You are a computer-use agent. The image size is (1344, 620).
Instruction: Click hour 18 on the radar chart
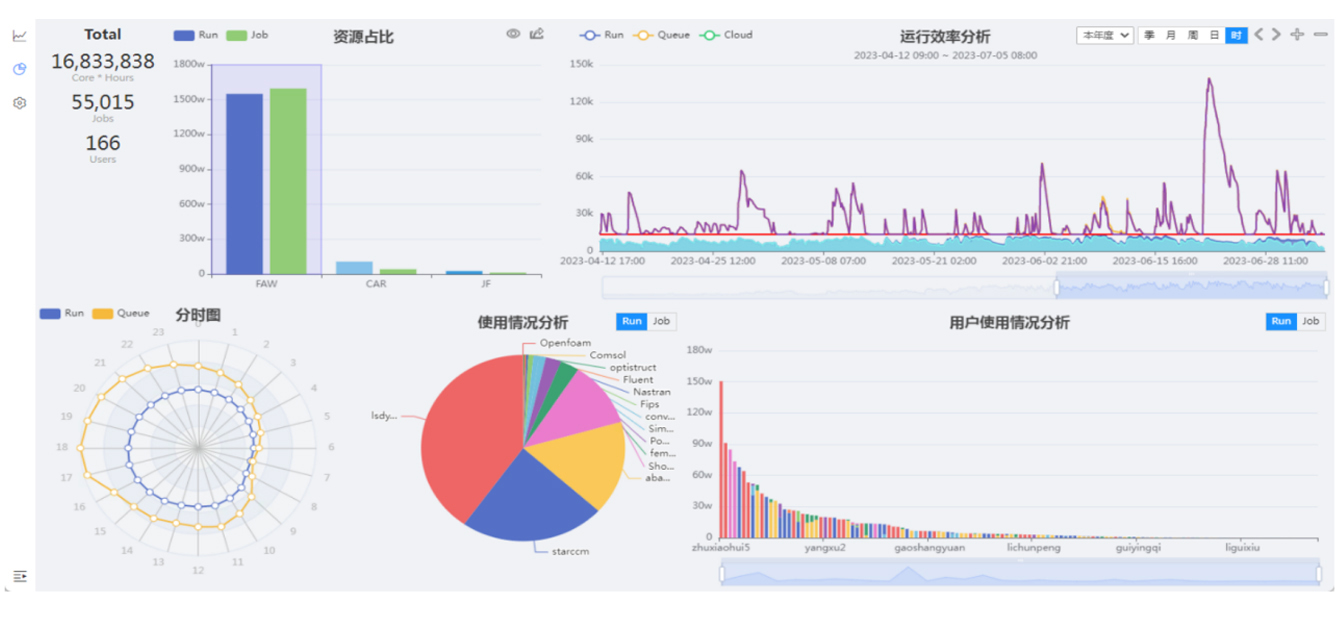coord(62,447)
